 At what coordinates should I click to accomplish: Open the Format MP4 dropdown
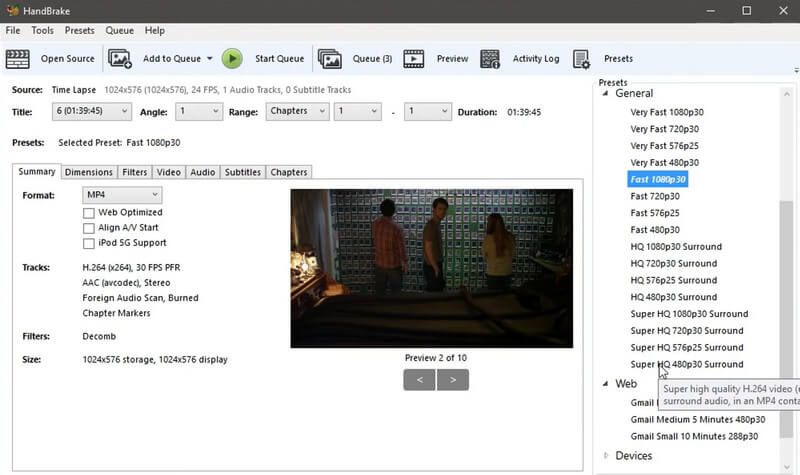(121, 195)
